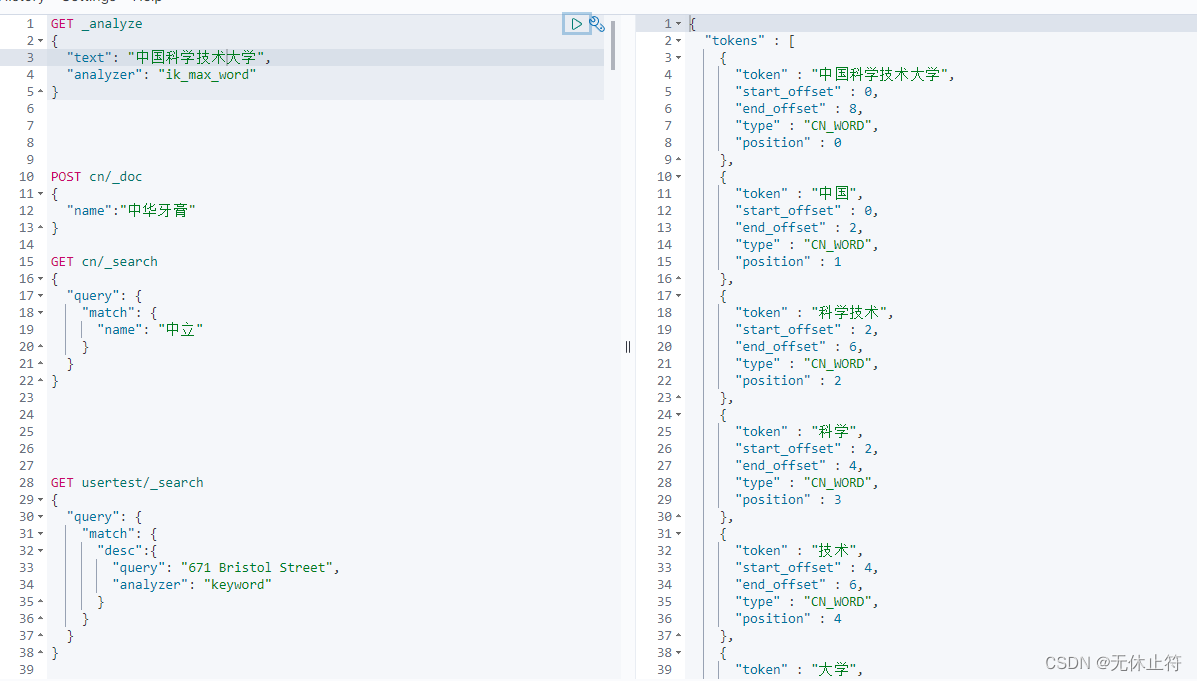Fold the response root object at line 1
This screenshot has width=1197, height=681.
click(x=679, y=24)
